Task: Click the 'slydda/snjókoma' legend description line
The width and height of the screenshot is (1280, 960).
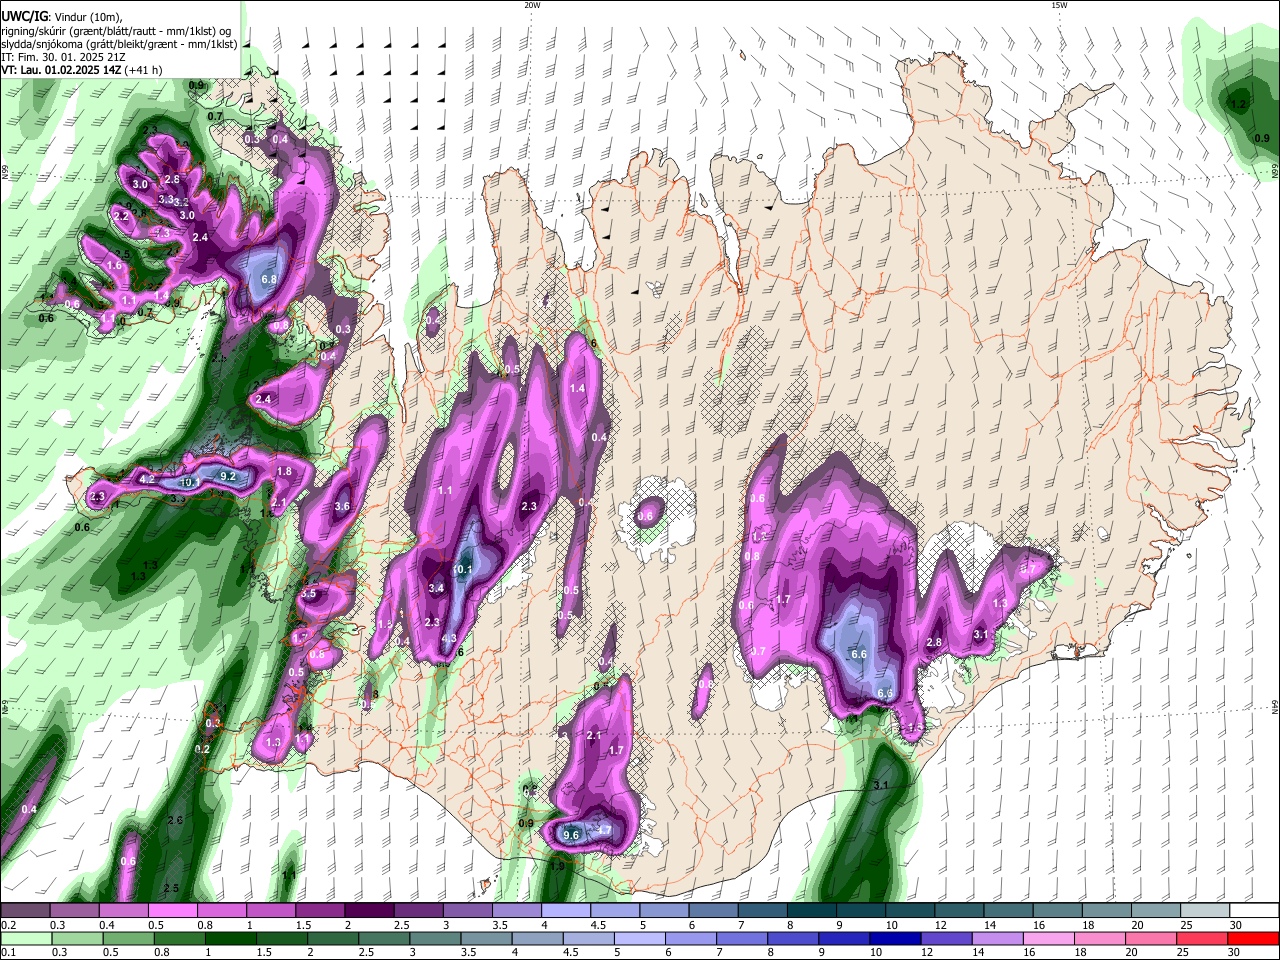Action: [x=119, y=44]
